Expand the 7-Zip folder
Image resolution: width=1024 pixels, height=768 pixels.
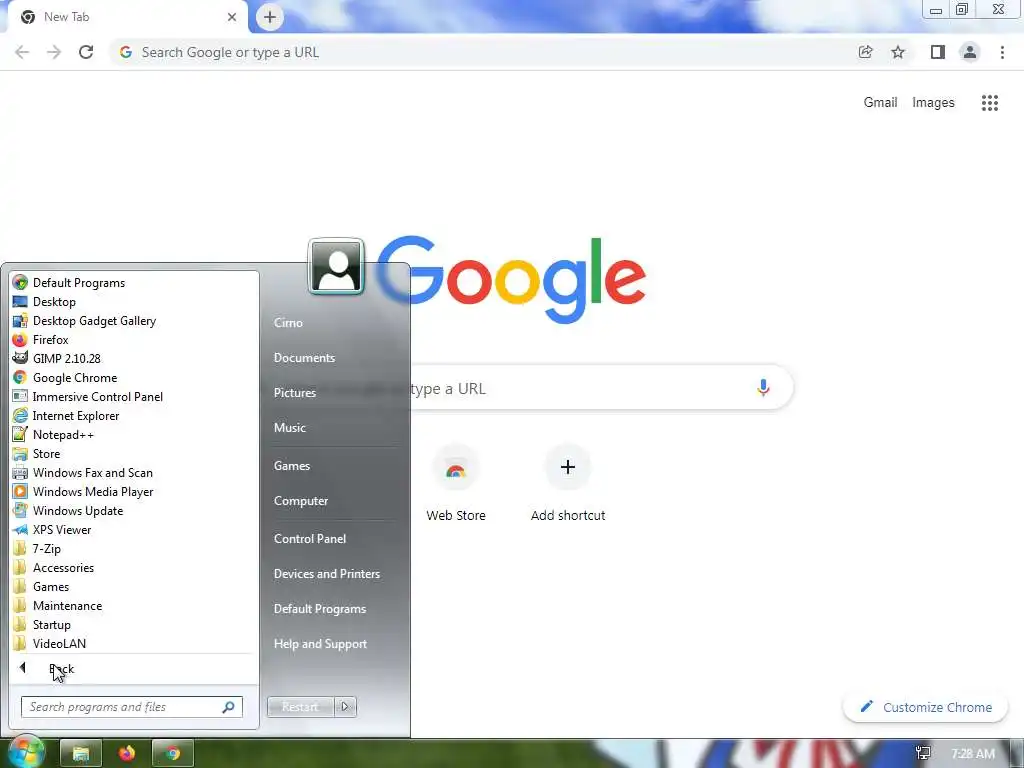coord(37,549)
